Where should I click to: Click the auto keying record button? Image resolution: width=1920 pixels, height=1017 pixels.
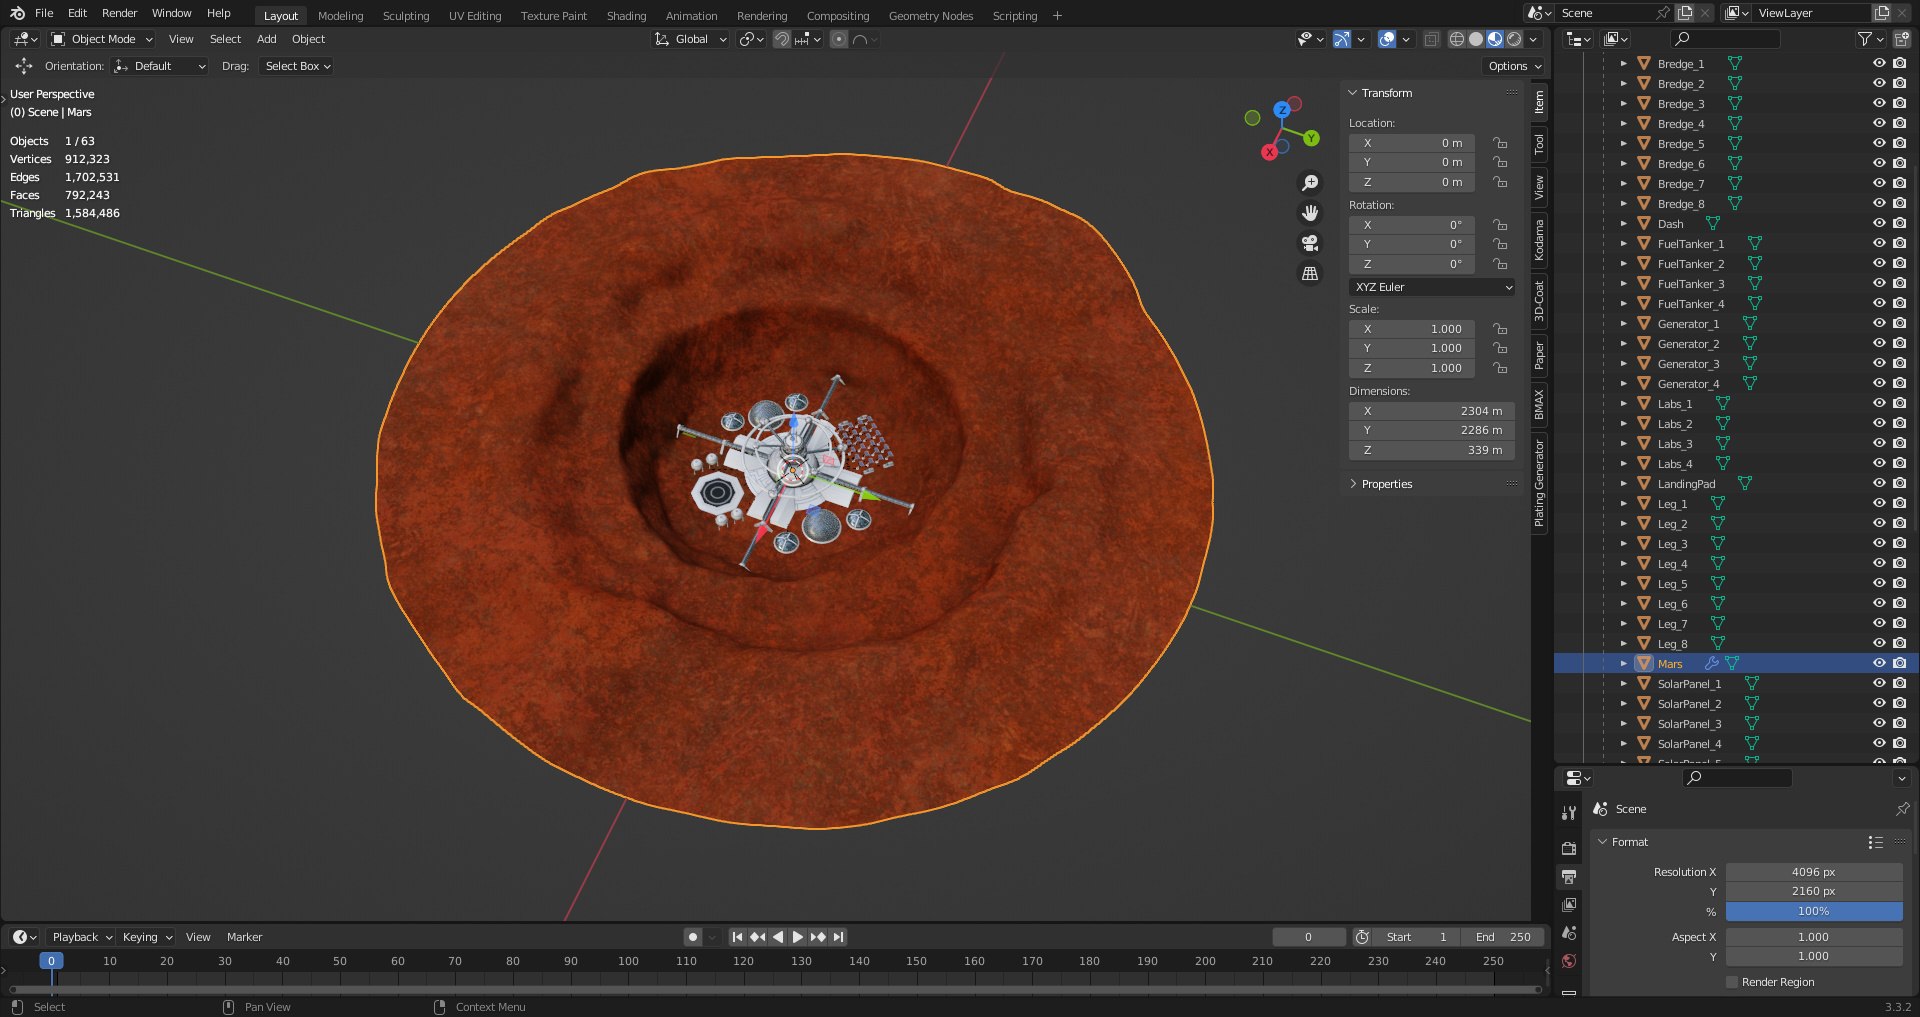pyautogui.click(x=692, y=937)
